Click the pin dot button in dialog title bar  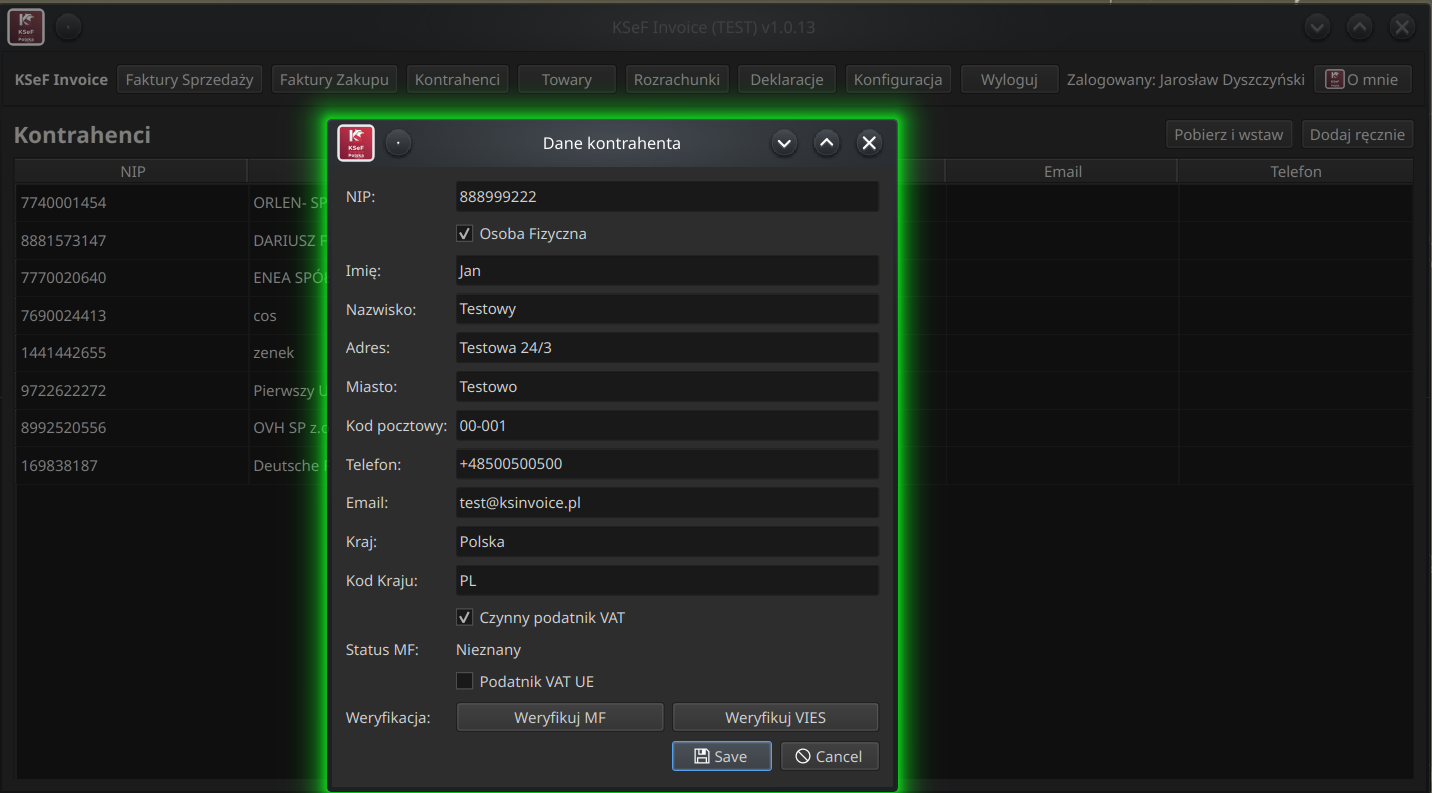[x=398, y=143]
